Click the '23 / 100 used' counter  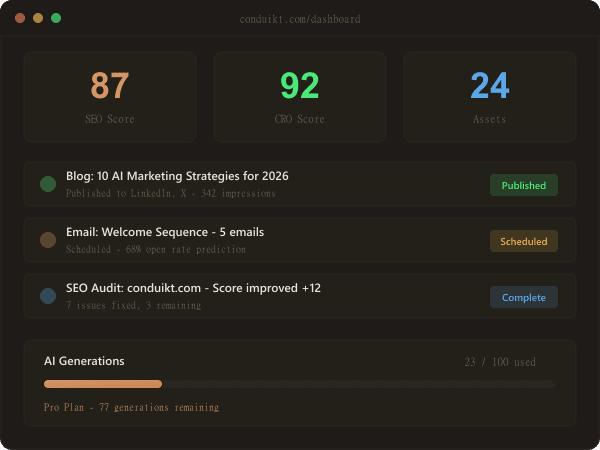pyautogui.click(x=500, y=362)
